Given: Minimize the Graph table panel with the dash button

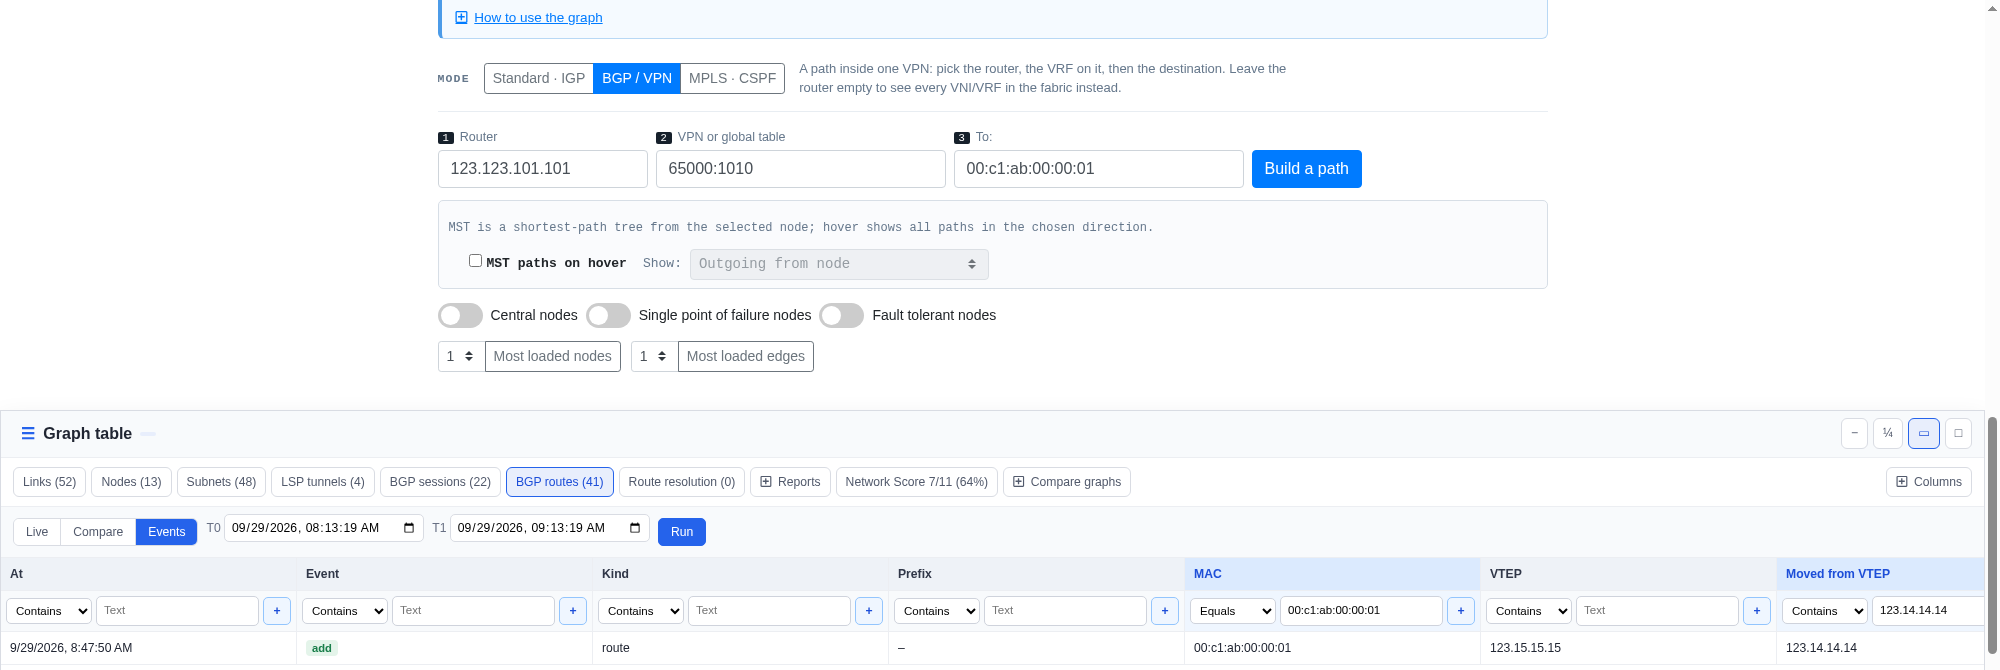Looking at the screenshot, I should pos(1855,433).
